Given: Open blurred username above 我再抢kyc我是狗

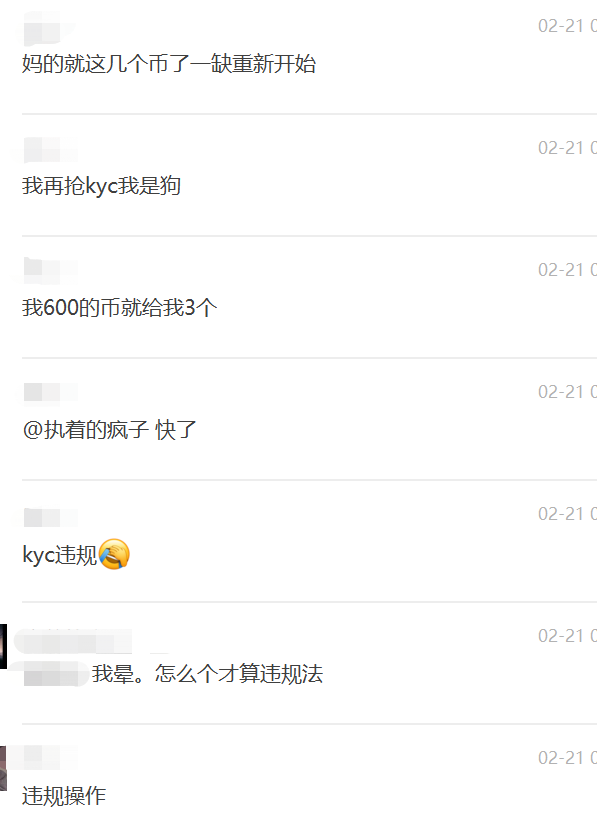Looking at the screenshot, I should tap(50, 150).
